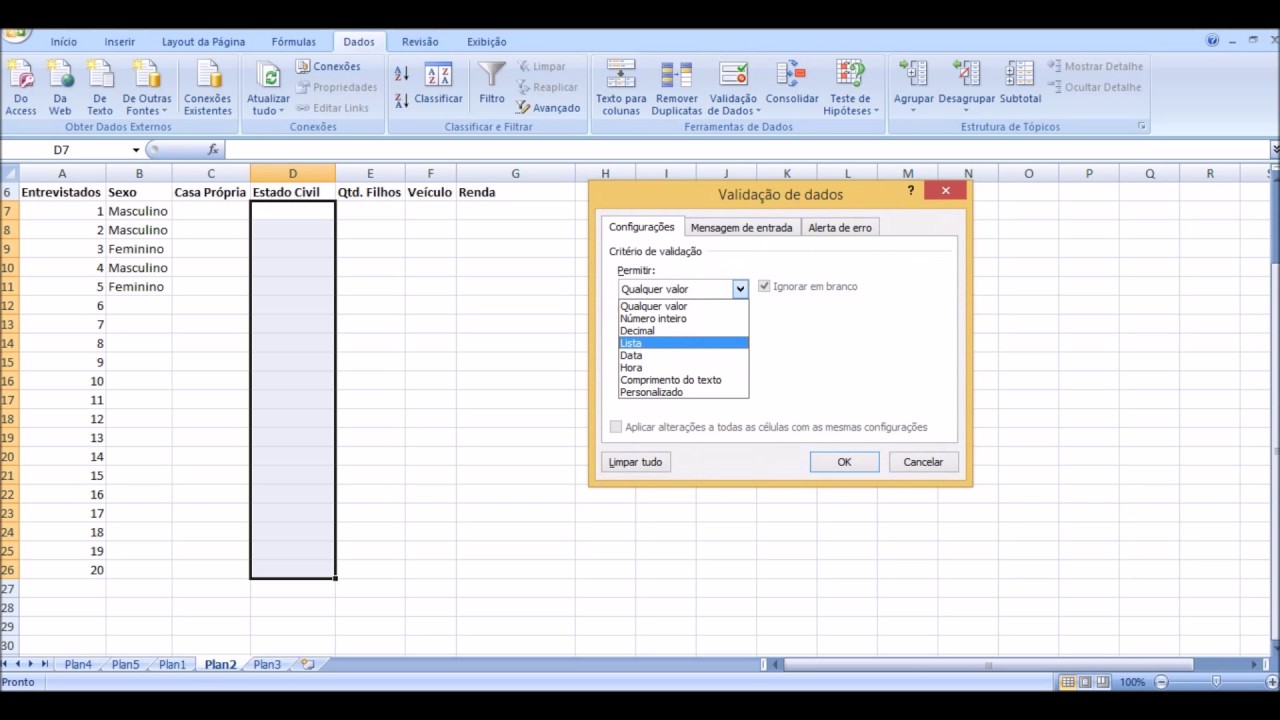
Task: Toggle Aplicar alterações a todas checkbox
Action: coord(616,427)
